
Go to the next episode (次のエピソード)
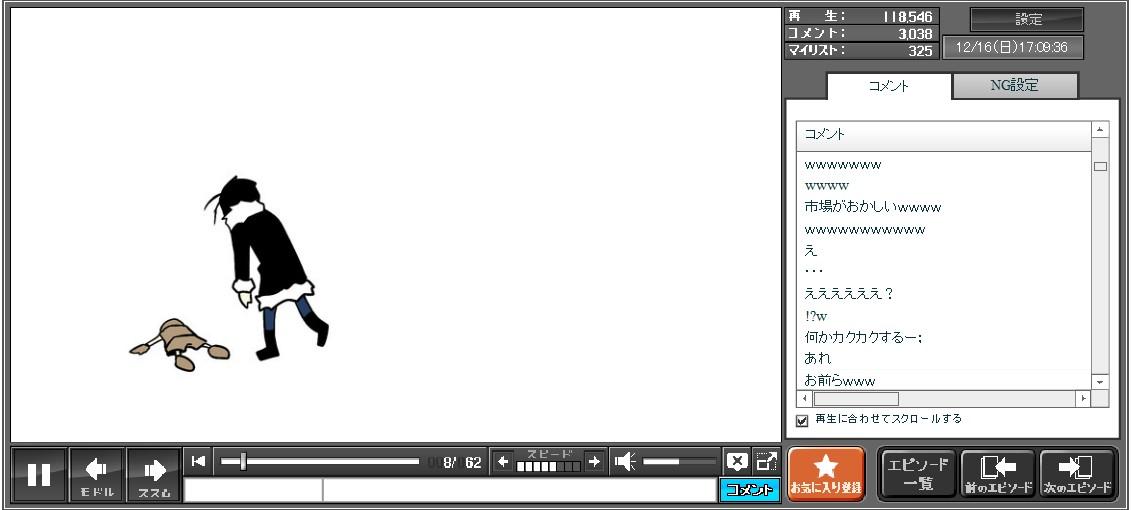click(x=1077, y=474)
